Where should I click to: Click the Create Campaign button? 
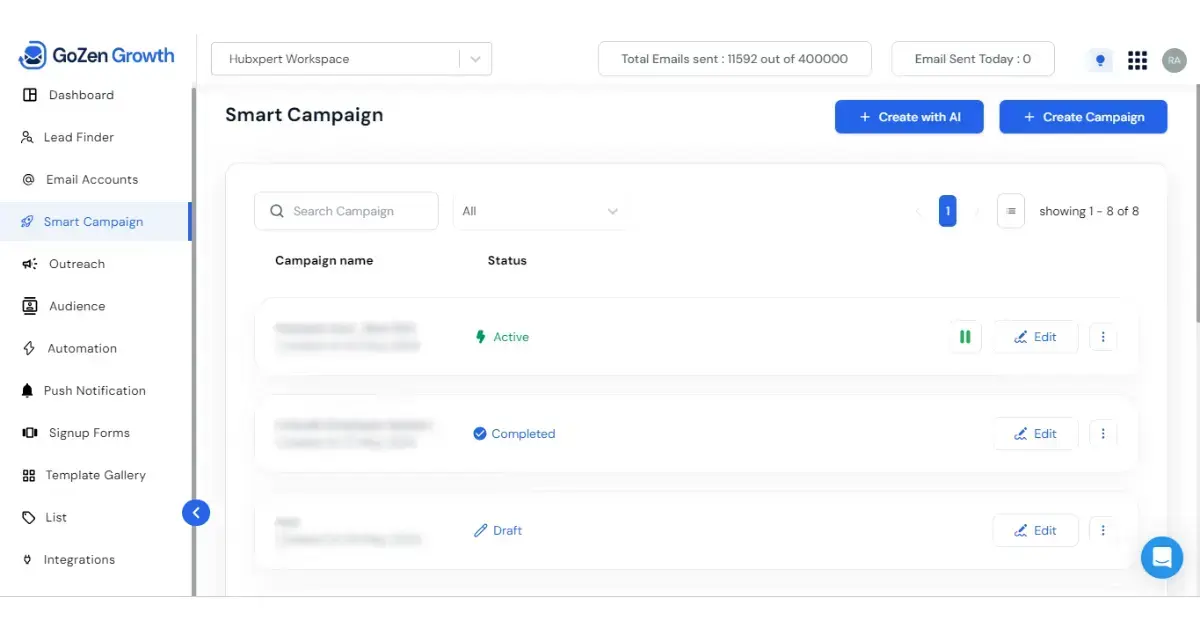point(1083,117)
